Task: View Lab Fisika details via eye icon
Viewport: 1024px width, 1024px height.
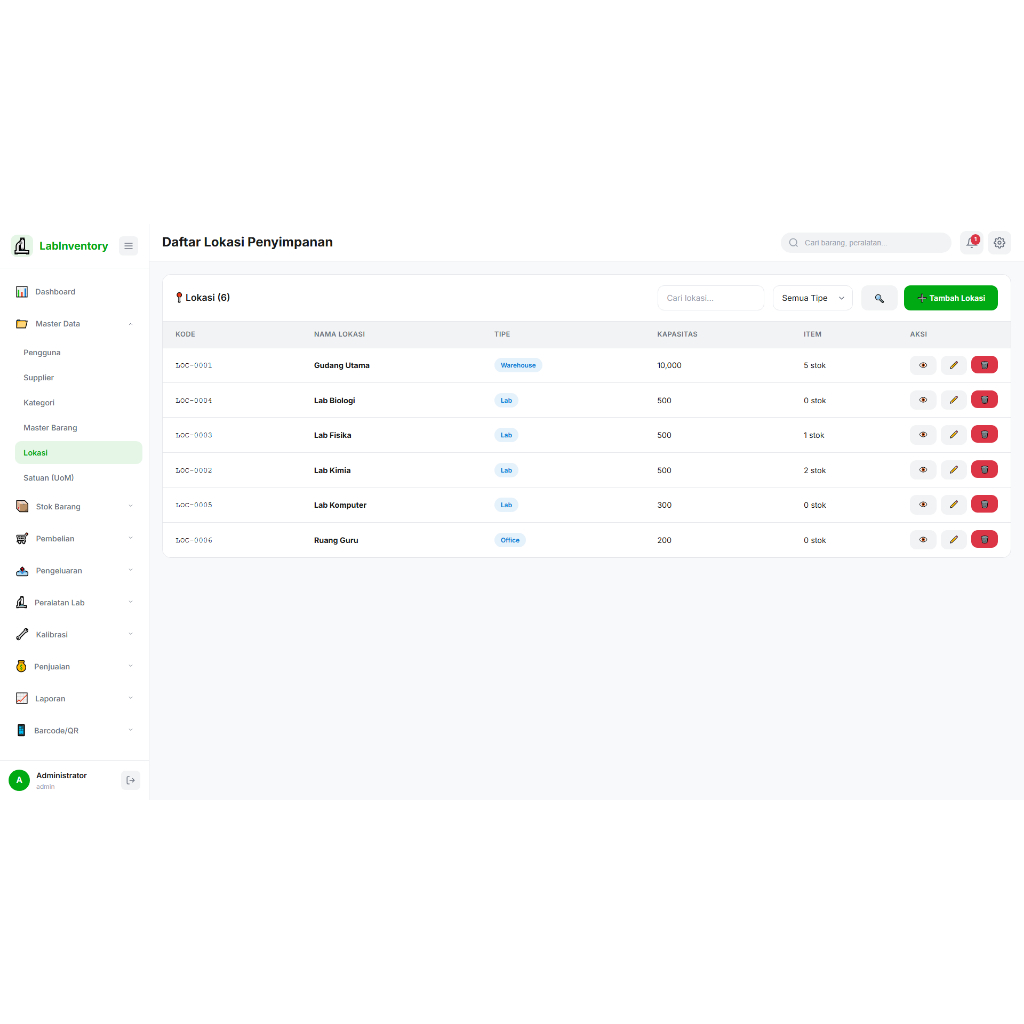Action: click(x=923, y=434)
